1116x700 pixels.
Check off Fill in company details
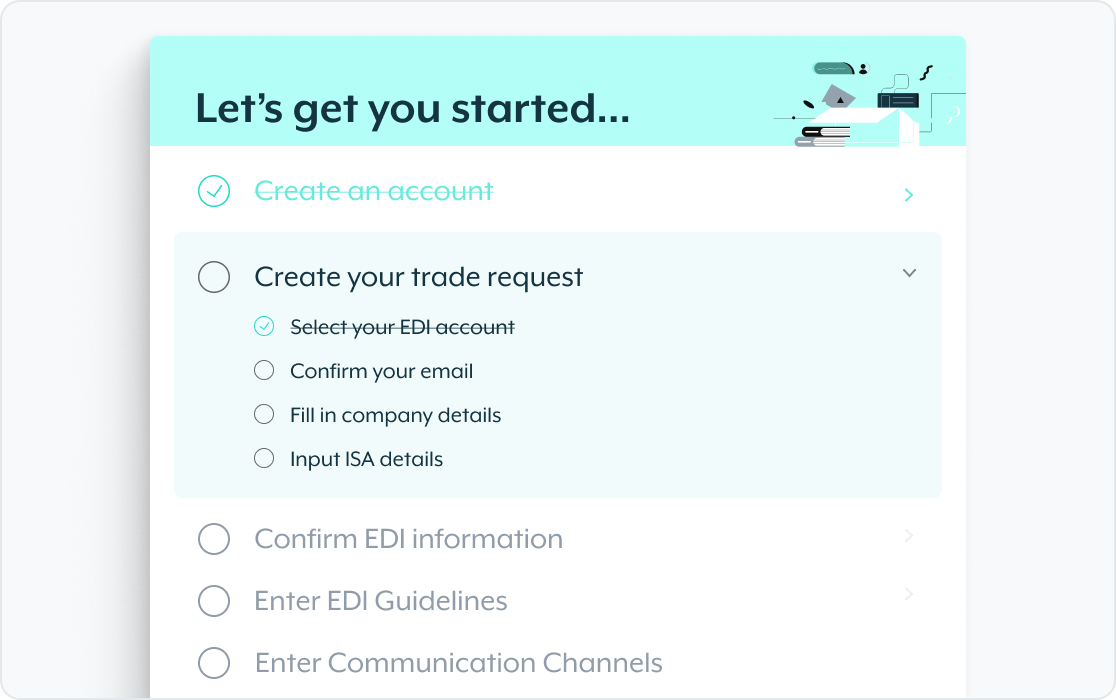coord(263,414)
